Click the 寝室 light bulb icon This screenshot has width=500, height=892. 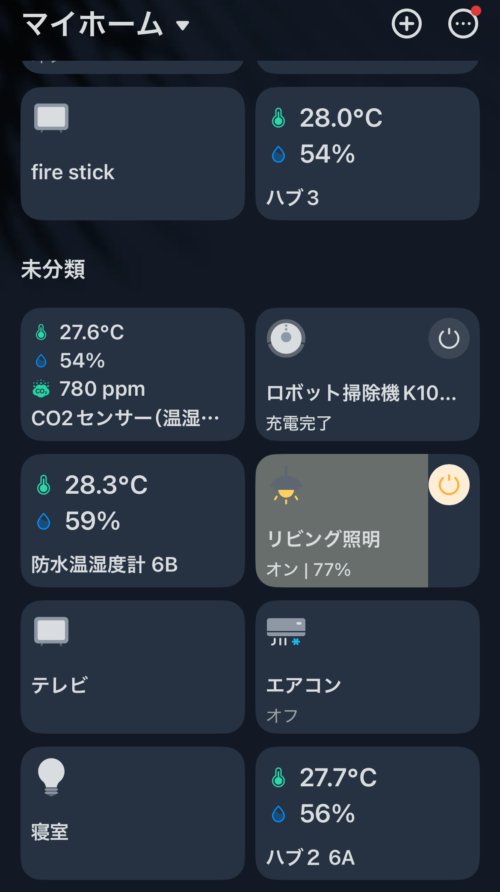pos(51,777)
